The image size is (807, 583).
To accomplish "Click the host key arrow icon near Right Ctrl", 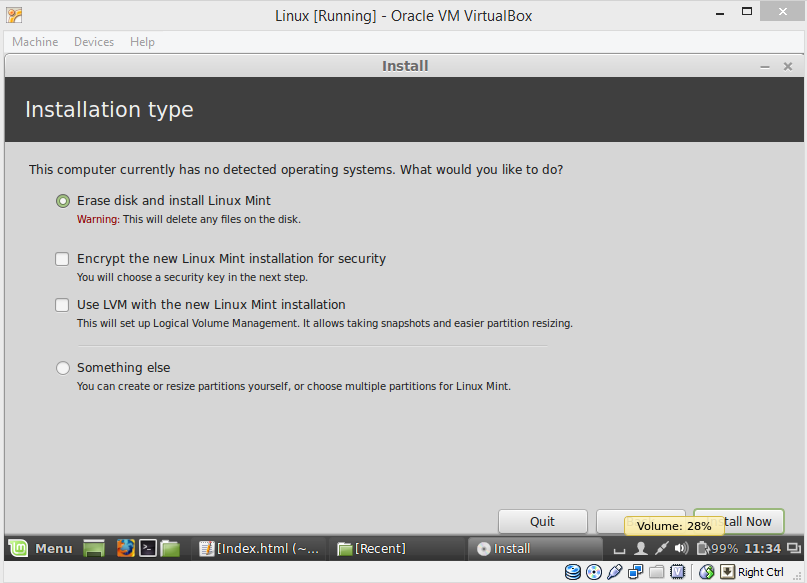I will 727,572.
